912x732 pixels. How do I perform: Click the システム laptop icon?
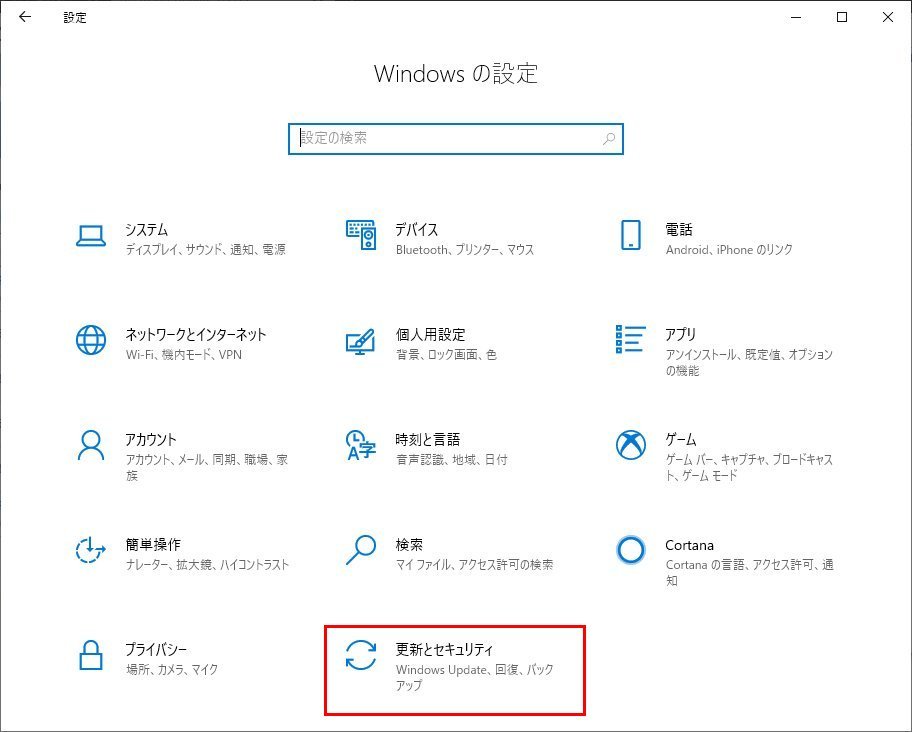pyautogui.click(x=91, y=235)
